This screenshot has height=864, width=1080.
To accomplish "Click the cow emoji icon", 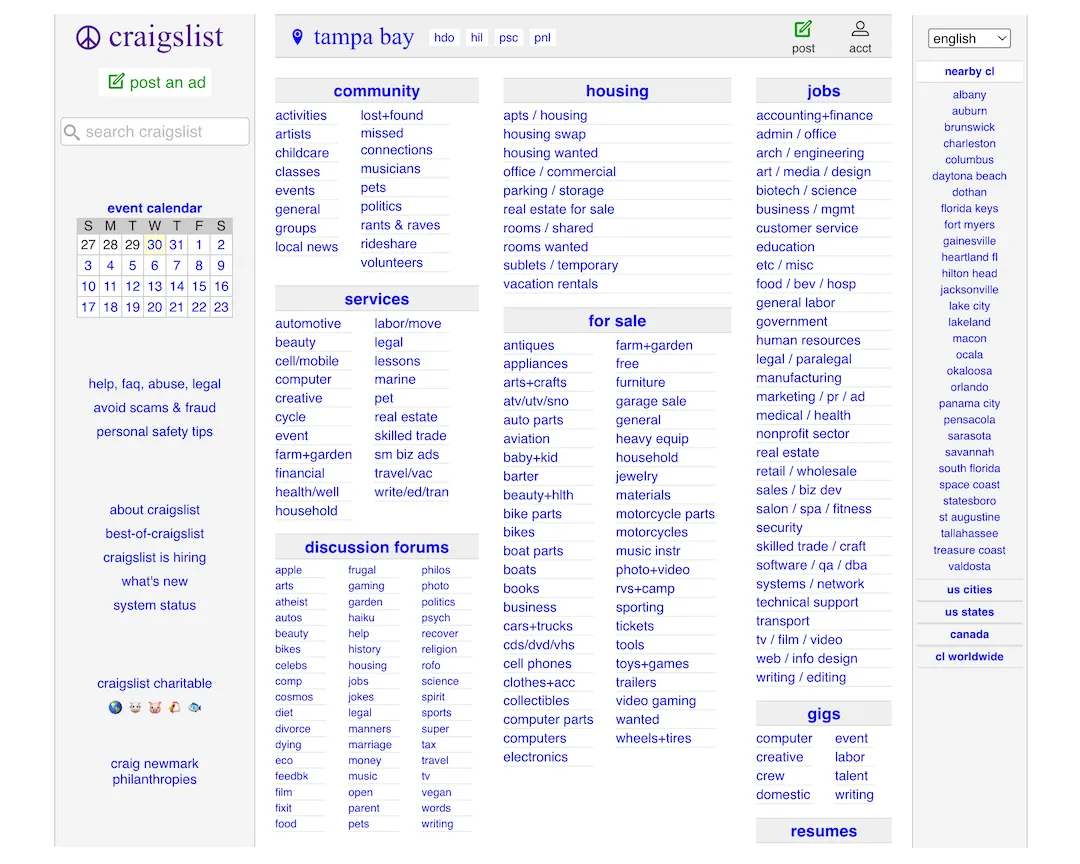I will click(x=135, y=707).
